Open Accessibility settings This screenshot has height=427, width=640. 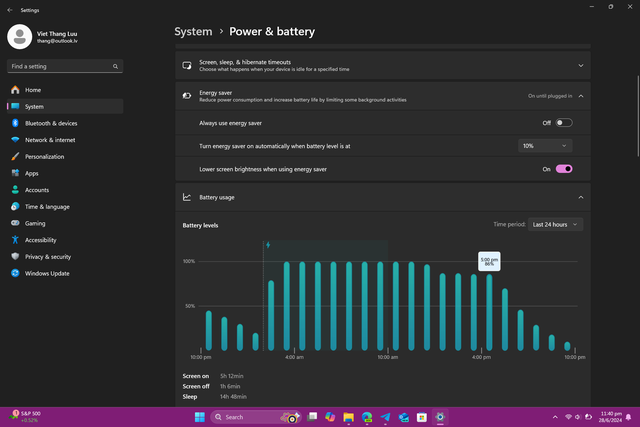pyautogui.click(x=41, y=240)
